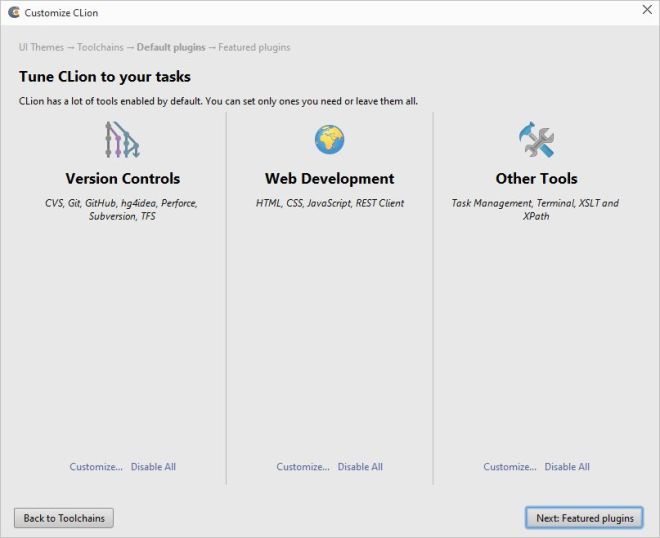Select UI Themes in the wizard breadcrumb
Screen dimensions: 660x538
[41, 48]
